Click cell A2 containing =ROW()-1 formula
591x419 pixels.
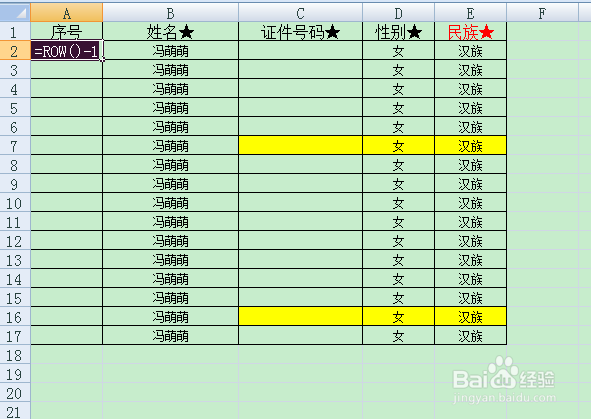[x=66, y=50]
